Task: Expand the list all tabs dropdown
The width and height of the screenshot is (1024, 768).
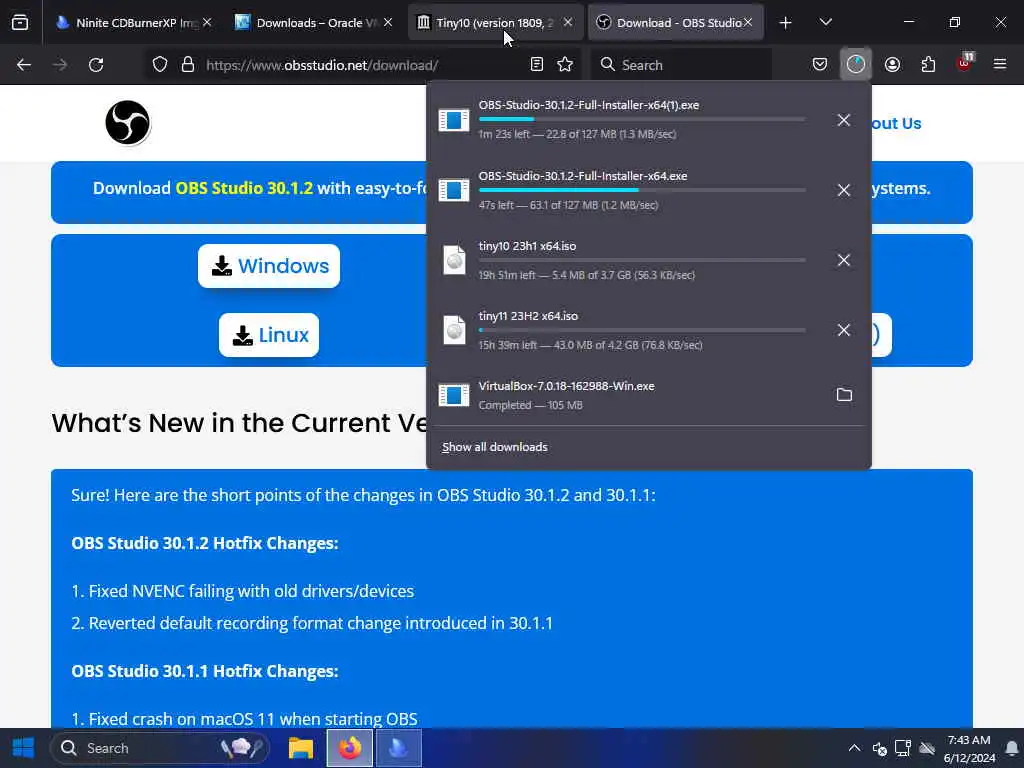Action: tap(825, 23)
